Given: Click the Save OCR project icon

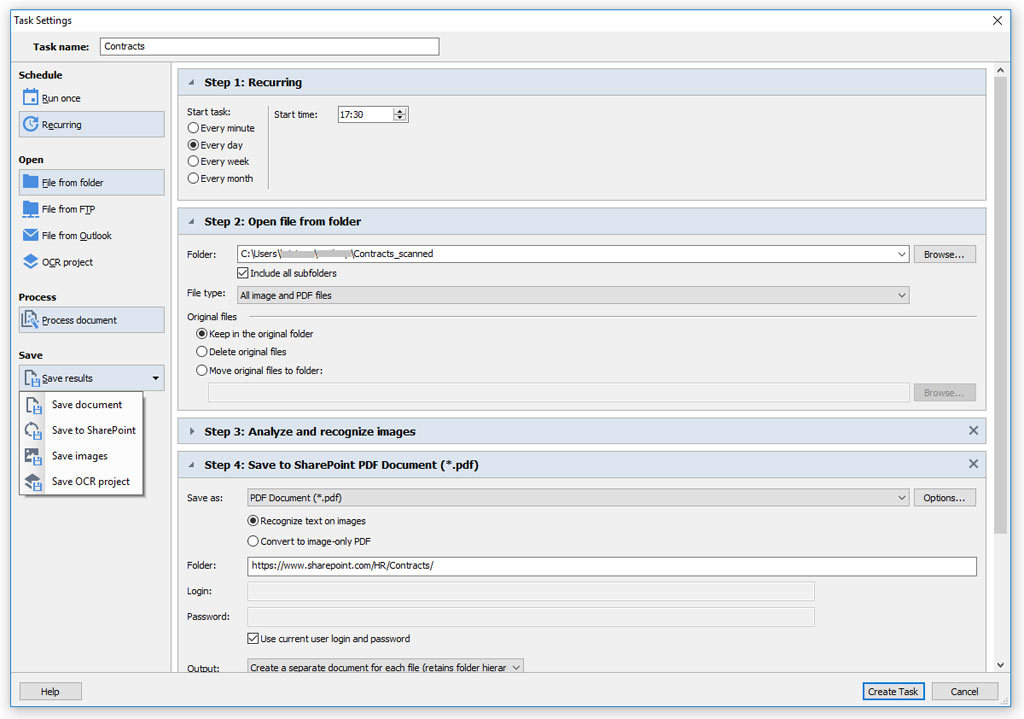Looking at the screenshot, I should (x=34, y=482).
